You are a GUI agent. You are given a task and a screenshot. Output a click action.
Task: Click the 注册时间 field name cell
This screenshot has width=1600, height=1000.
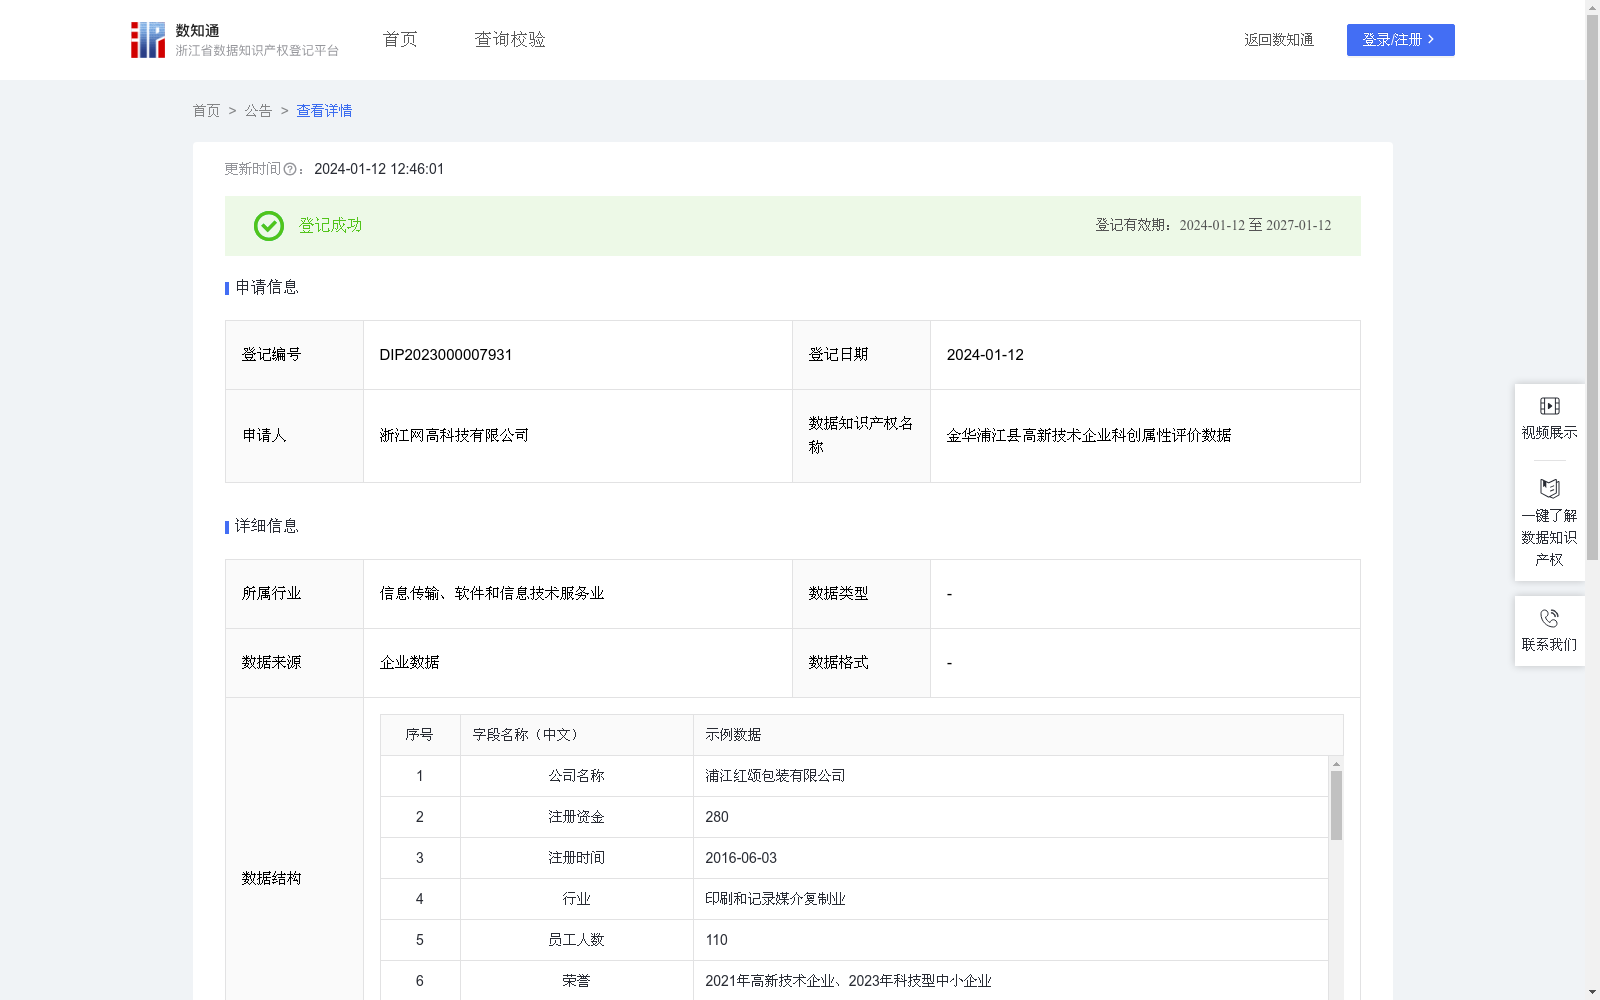click(576, 858)
